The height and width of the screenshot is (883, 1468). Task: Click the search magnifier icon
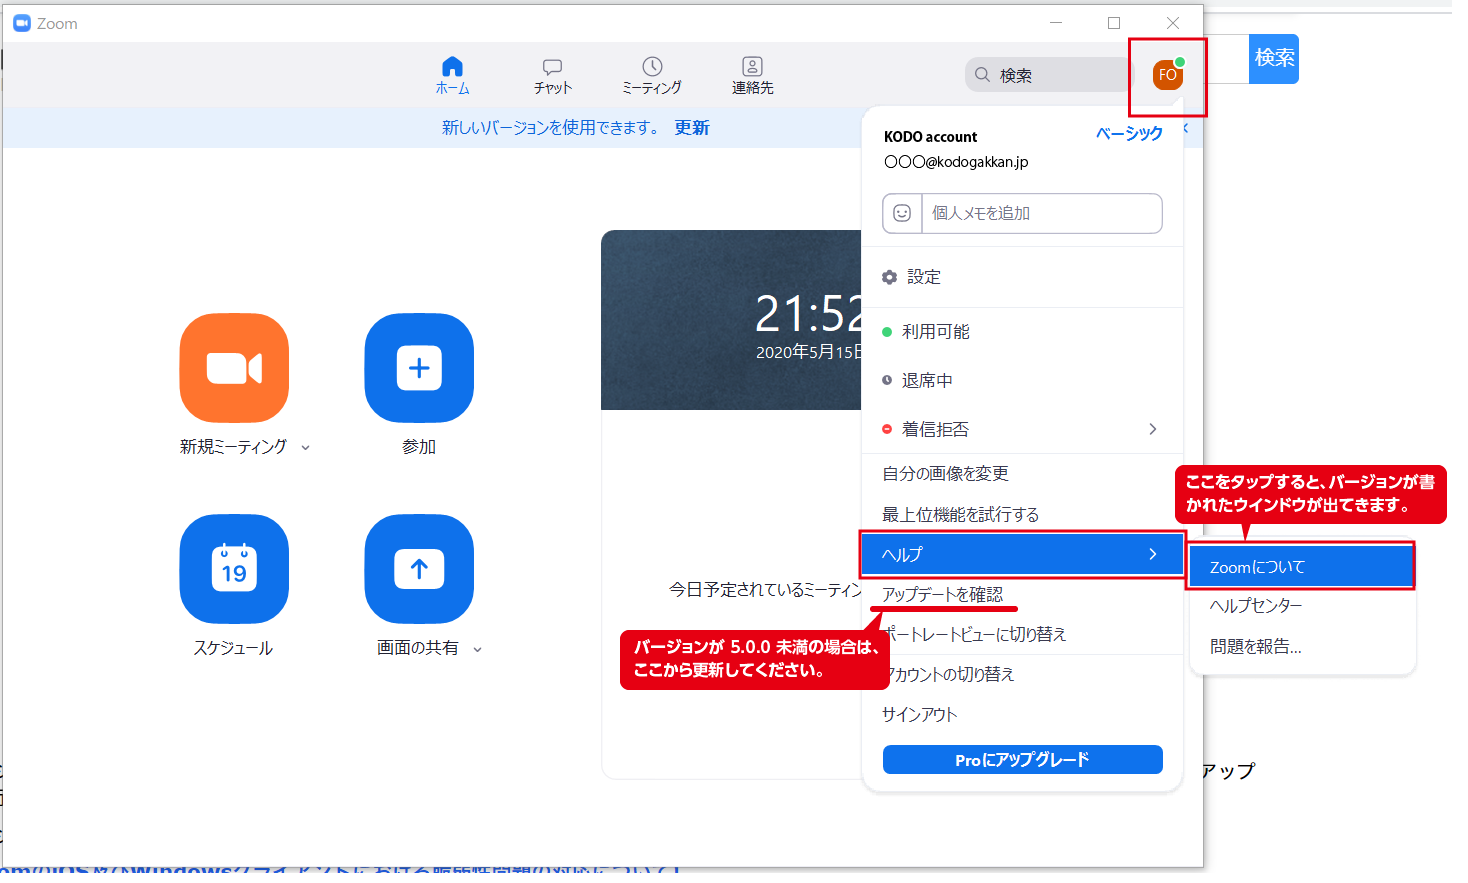click(982, 75)
